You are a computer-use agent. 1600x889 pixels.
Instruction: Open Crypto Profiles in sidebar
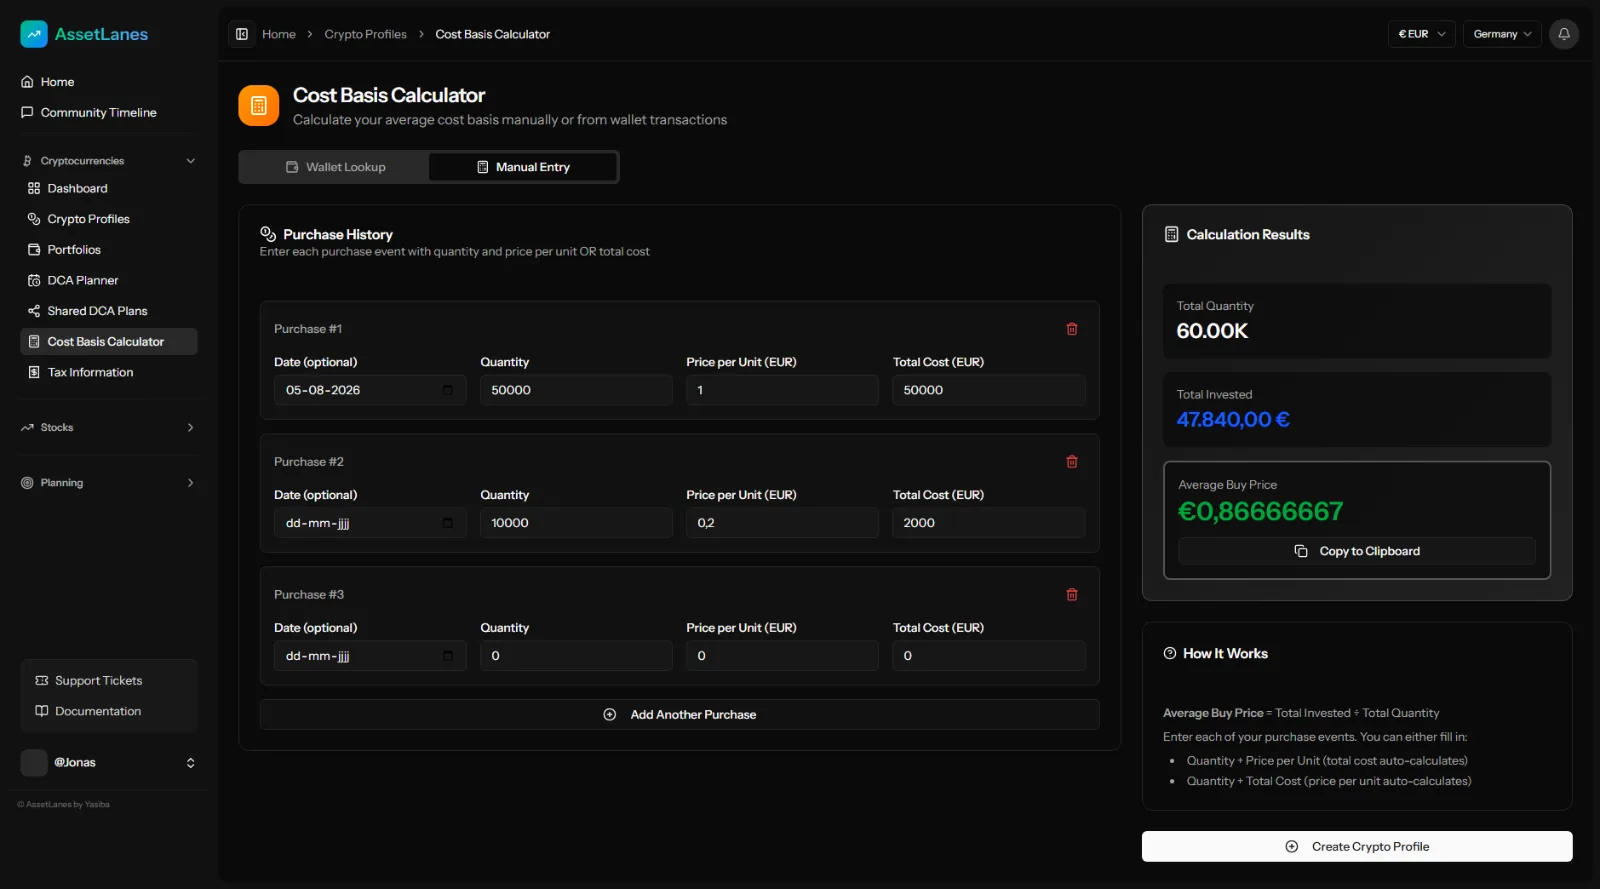pyautogui.click(x=108, y=219)
